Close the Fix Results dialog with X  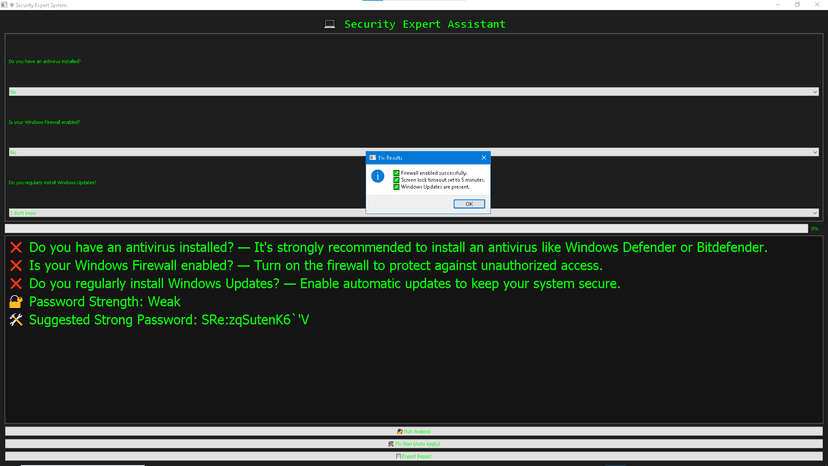(x=484, y=157)
